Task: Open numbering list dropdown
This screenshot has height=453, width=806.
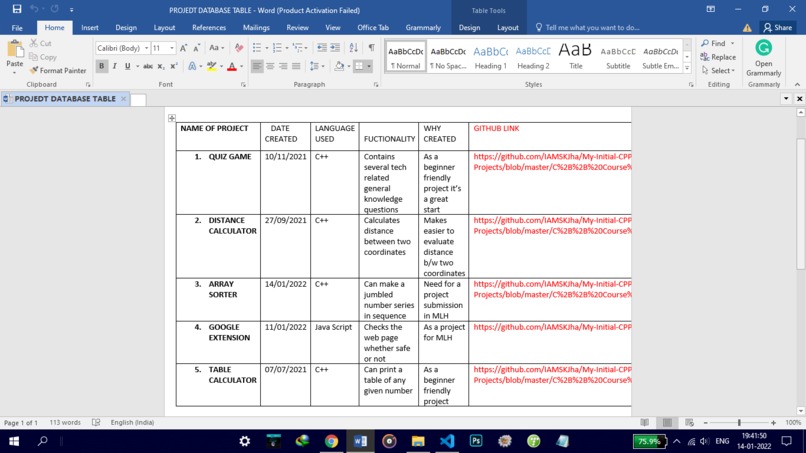Action: tap(287, 48)
